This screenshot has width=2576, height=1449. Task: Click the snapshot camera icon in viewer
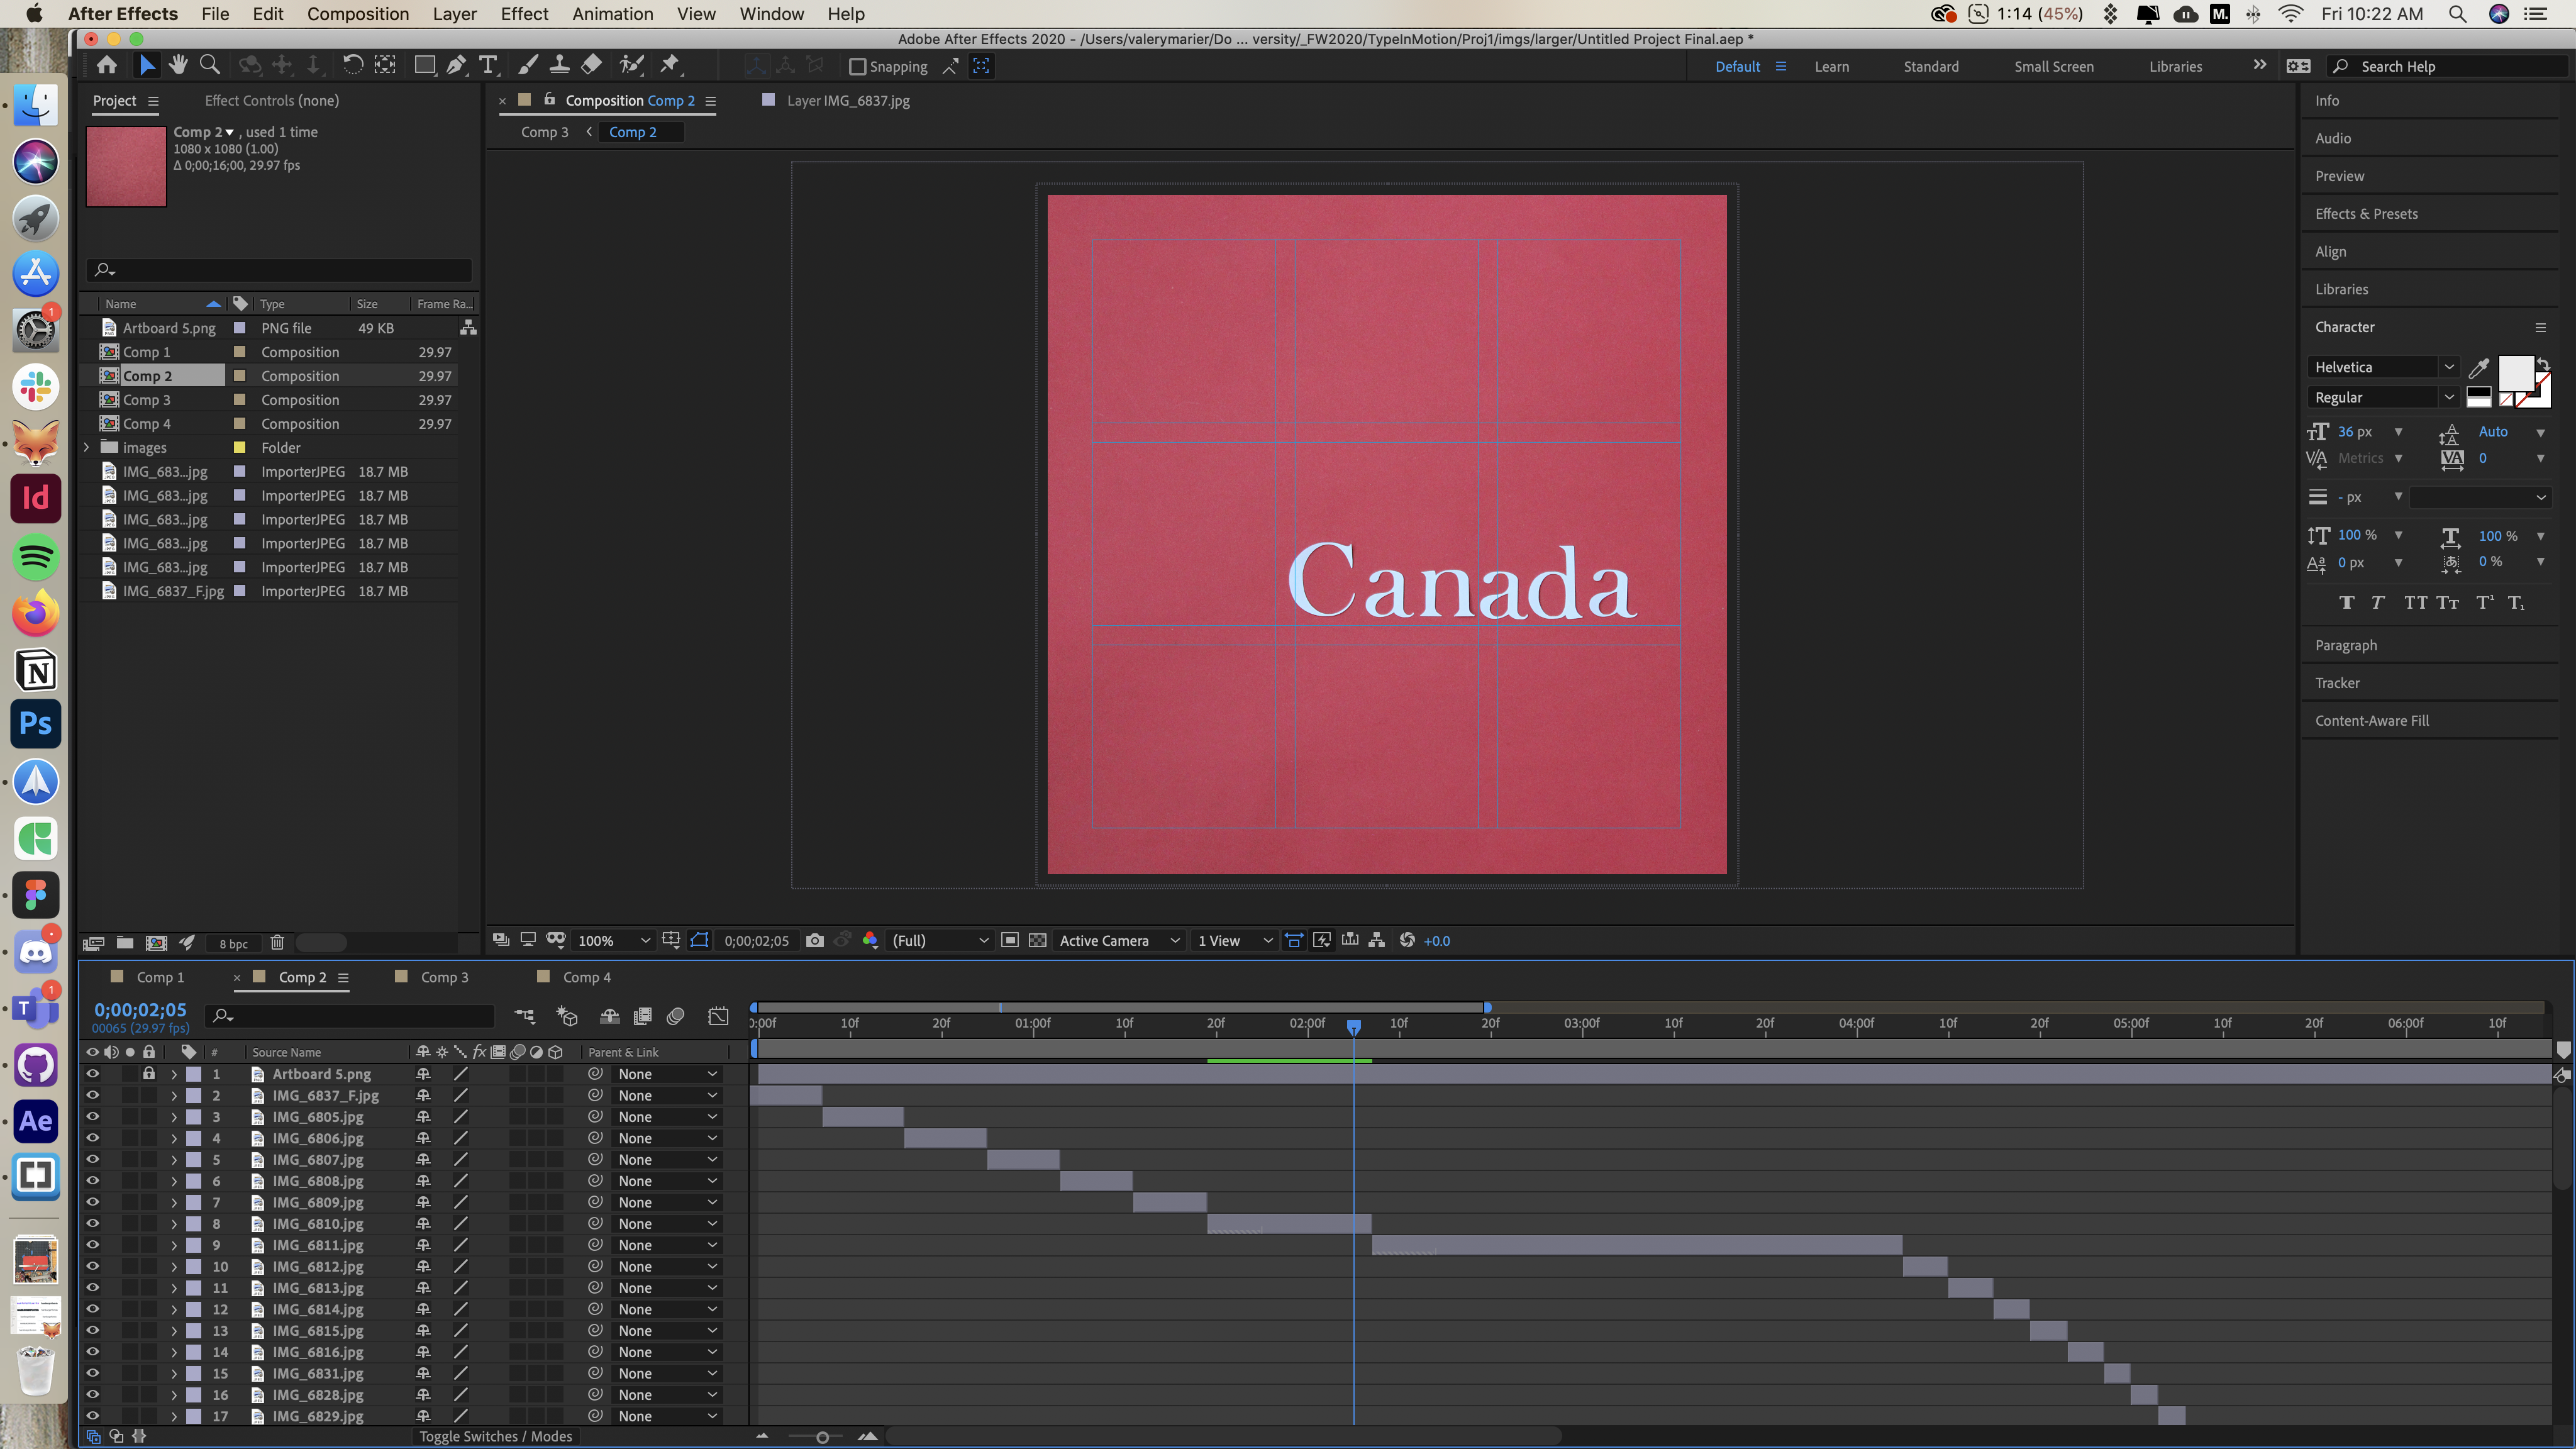tap(815, 940)
